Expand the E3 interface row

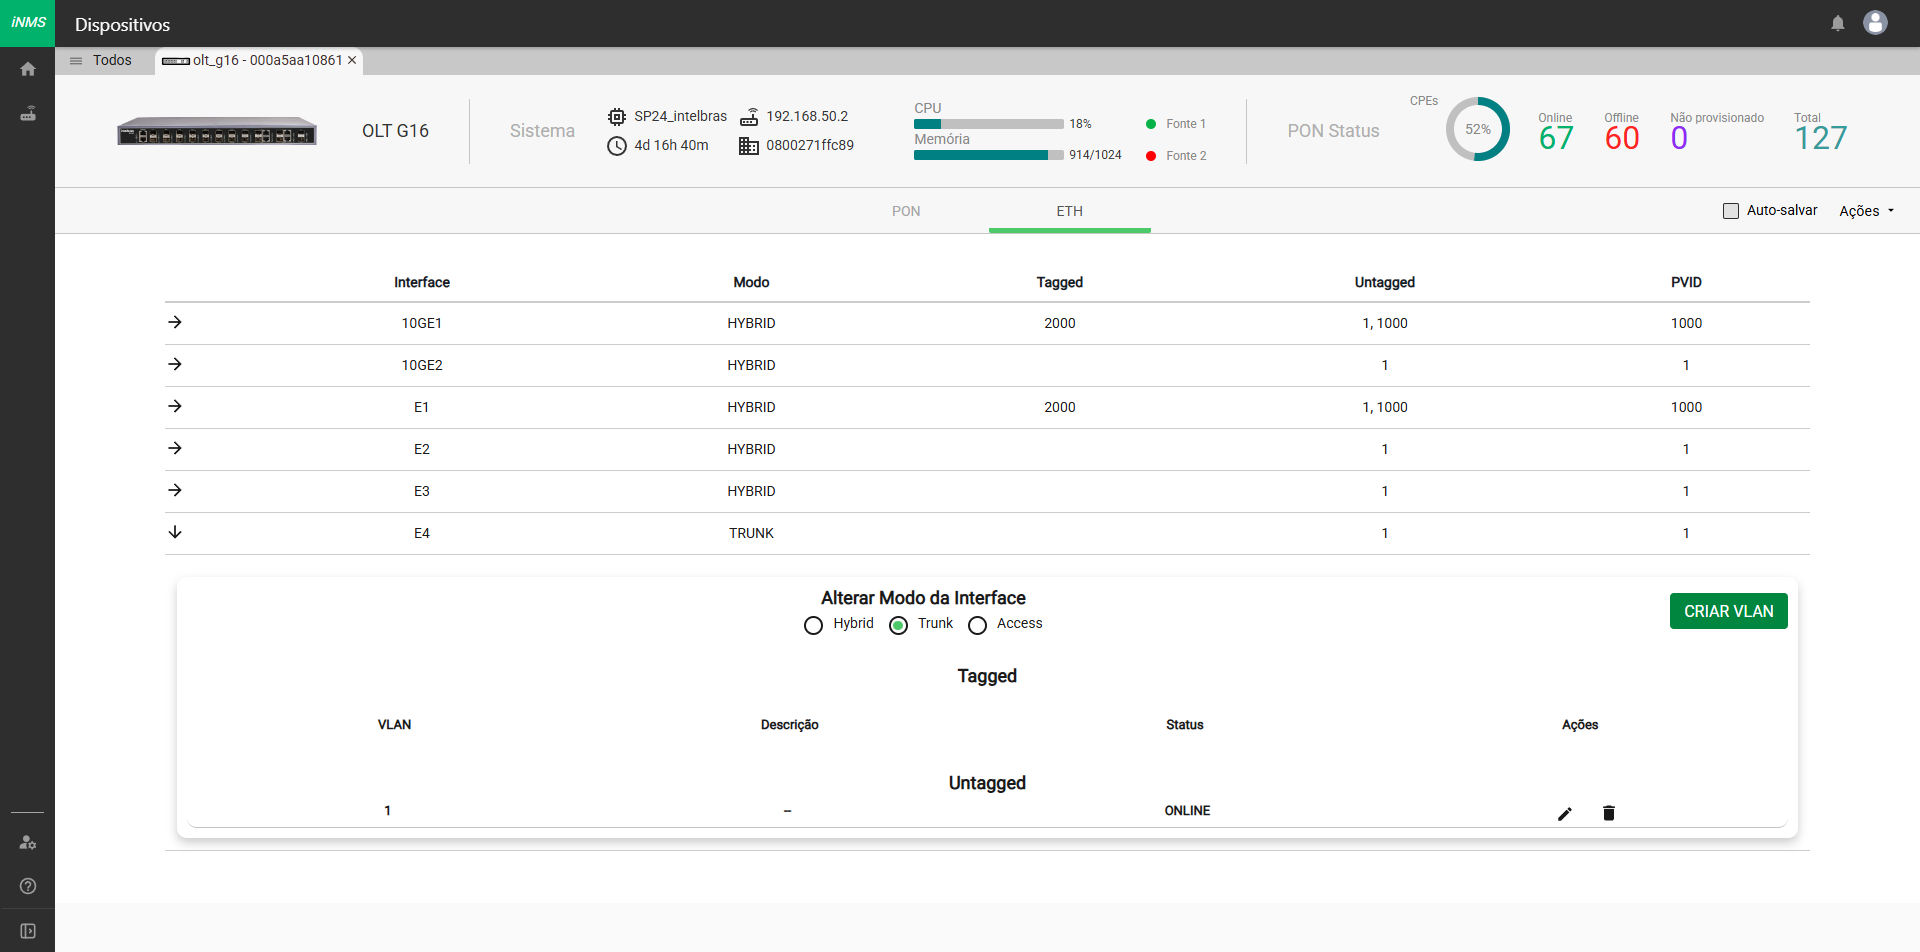tap(175, 490)
